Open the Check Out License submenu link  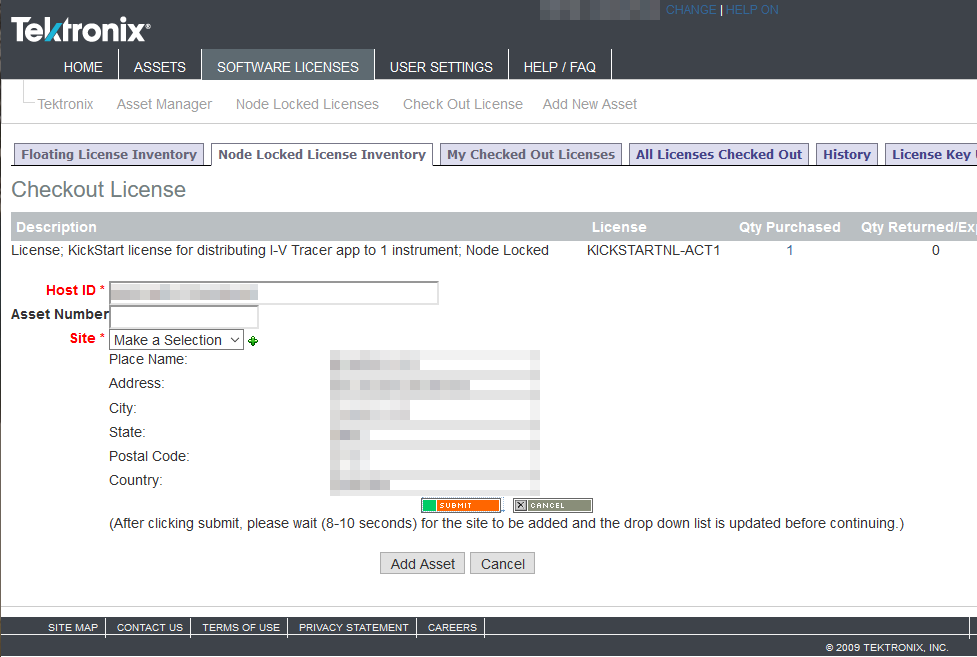point(462,104)
